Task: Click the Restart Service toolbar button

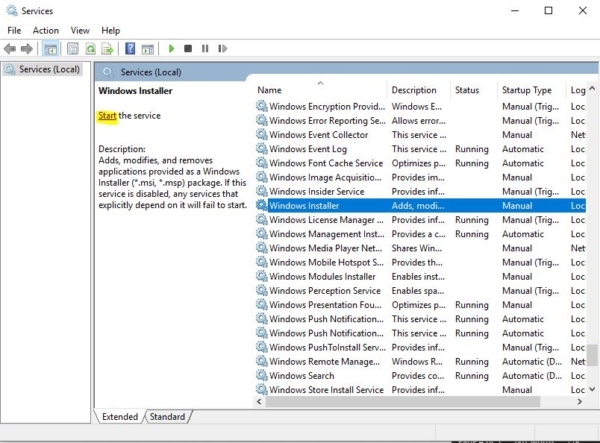Action: (222, 49)
